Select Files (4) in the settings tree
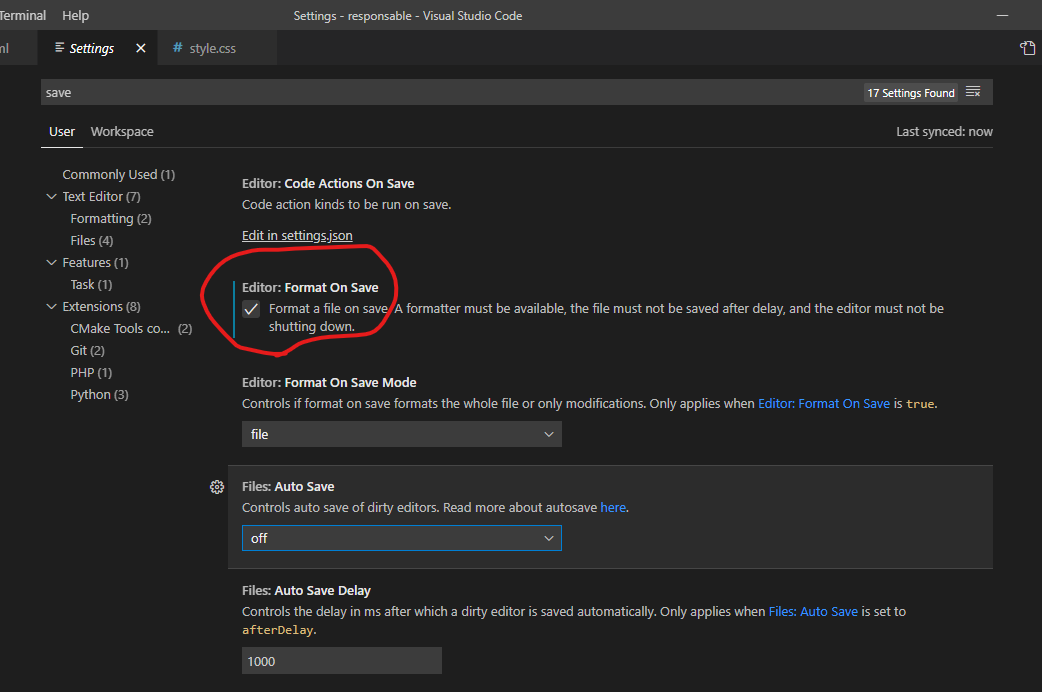Image resolution: width=1042 pixels, height=692 pixels. pyautogui.click(x=92, y=241)
